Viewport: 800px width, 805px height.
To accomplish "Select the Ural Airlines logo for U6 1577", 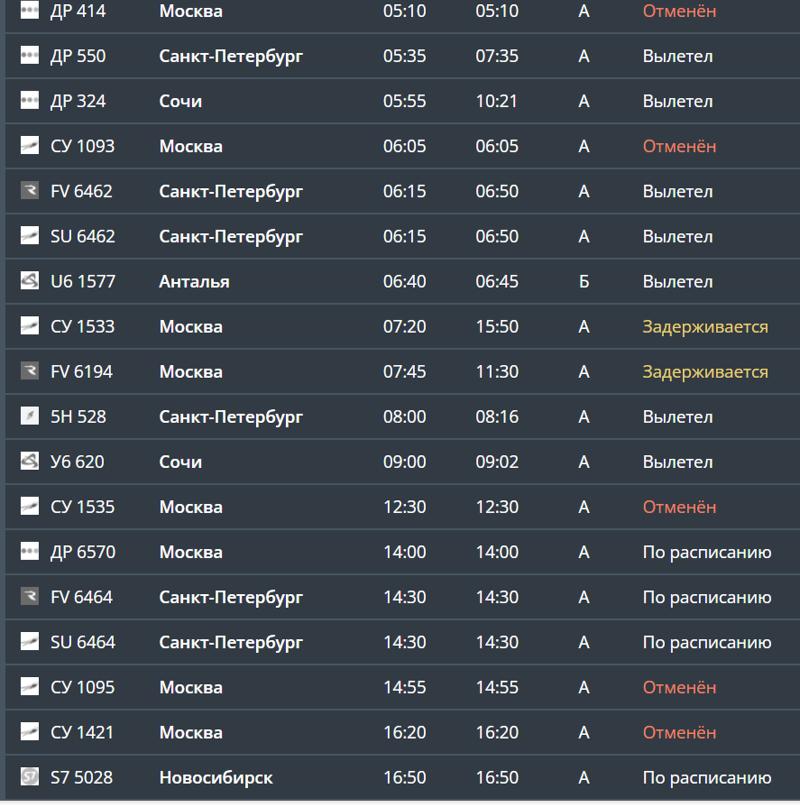I will [x=29, y=281].
